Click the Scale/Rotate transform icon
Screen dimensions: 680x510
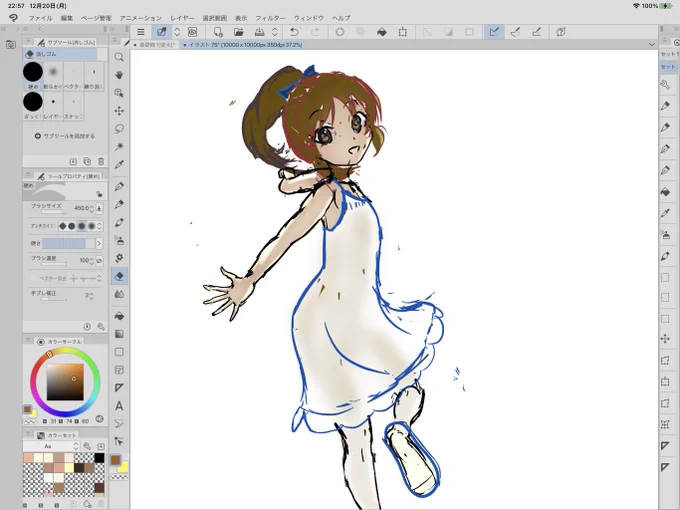[x=403, y=32]
